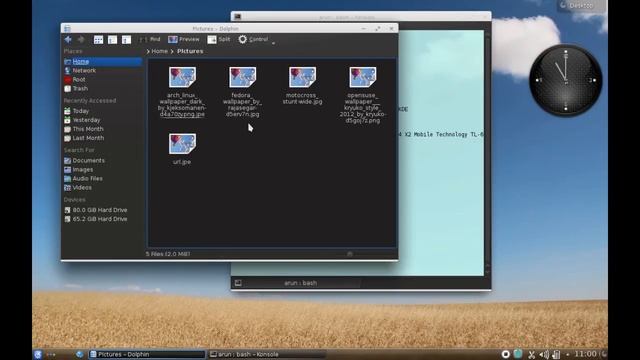The image size is (640, 360).
Task: Click the Videos search icon
Action: (67, 187)
